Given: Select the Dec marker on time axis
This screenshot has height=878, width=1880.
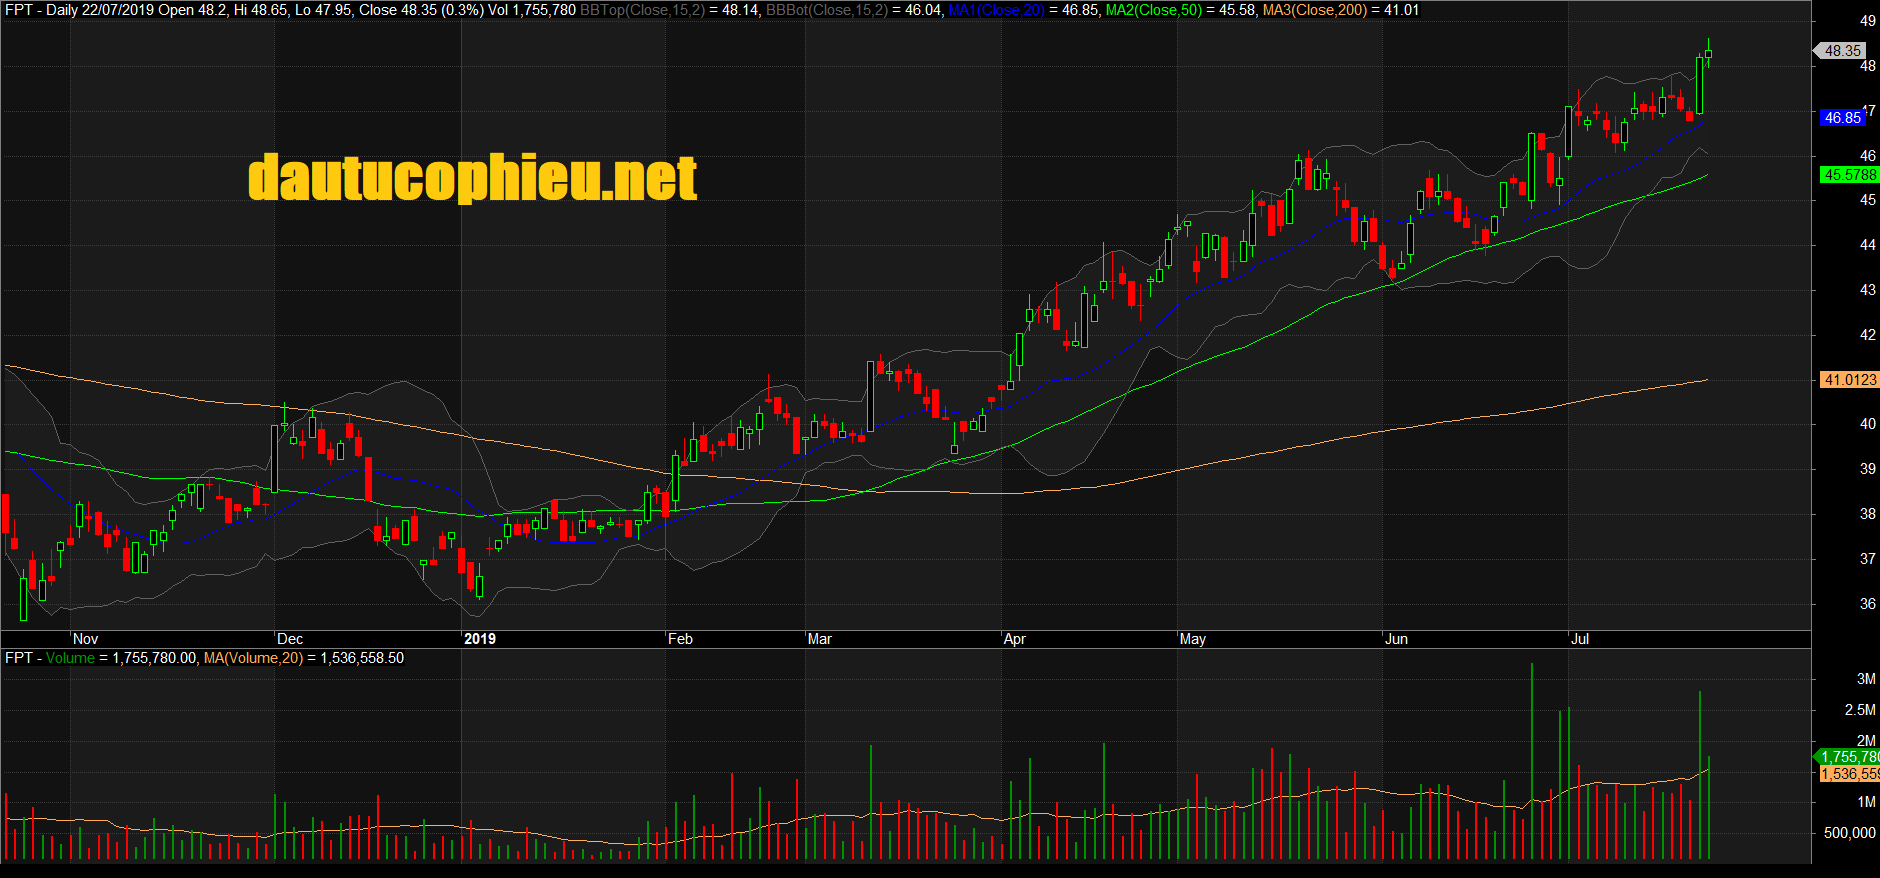Looking at the screenshot, I should pyautogui.click(x=290, y=639).
